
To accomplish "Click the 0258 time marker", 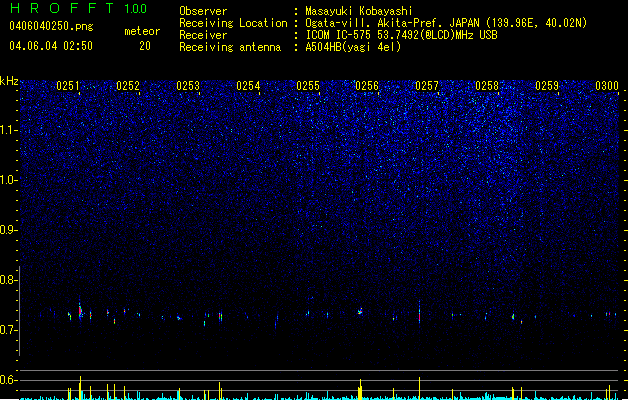I will (x=487, y=86).
